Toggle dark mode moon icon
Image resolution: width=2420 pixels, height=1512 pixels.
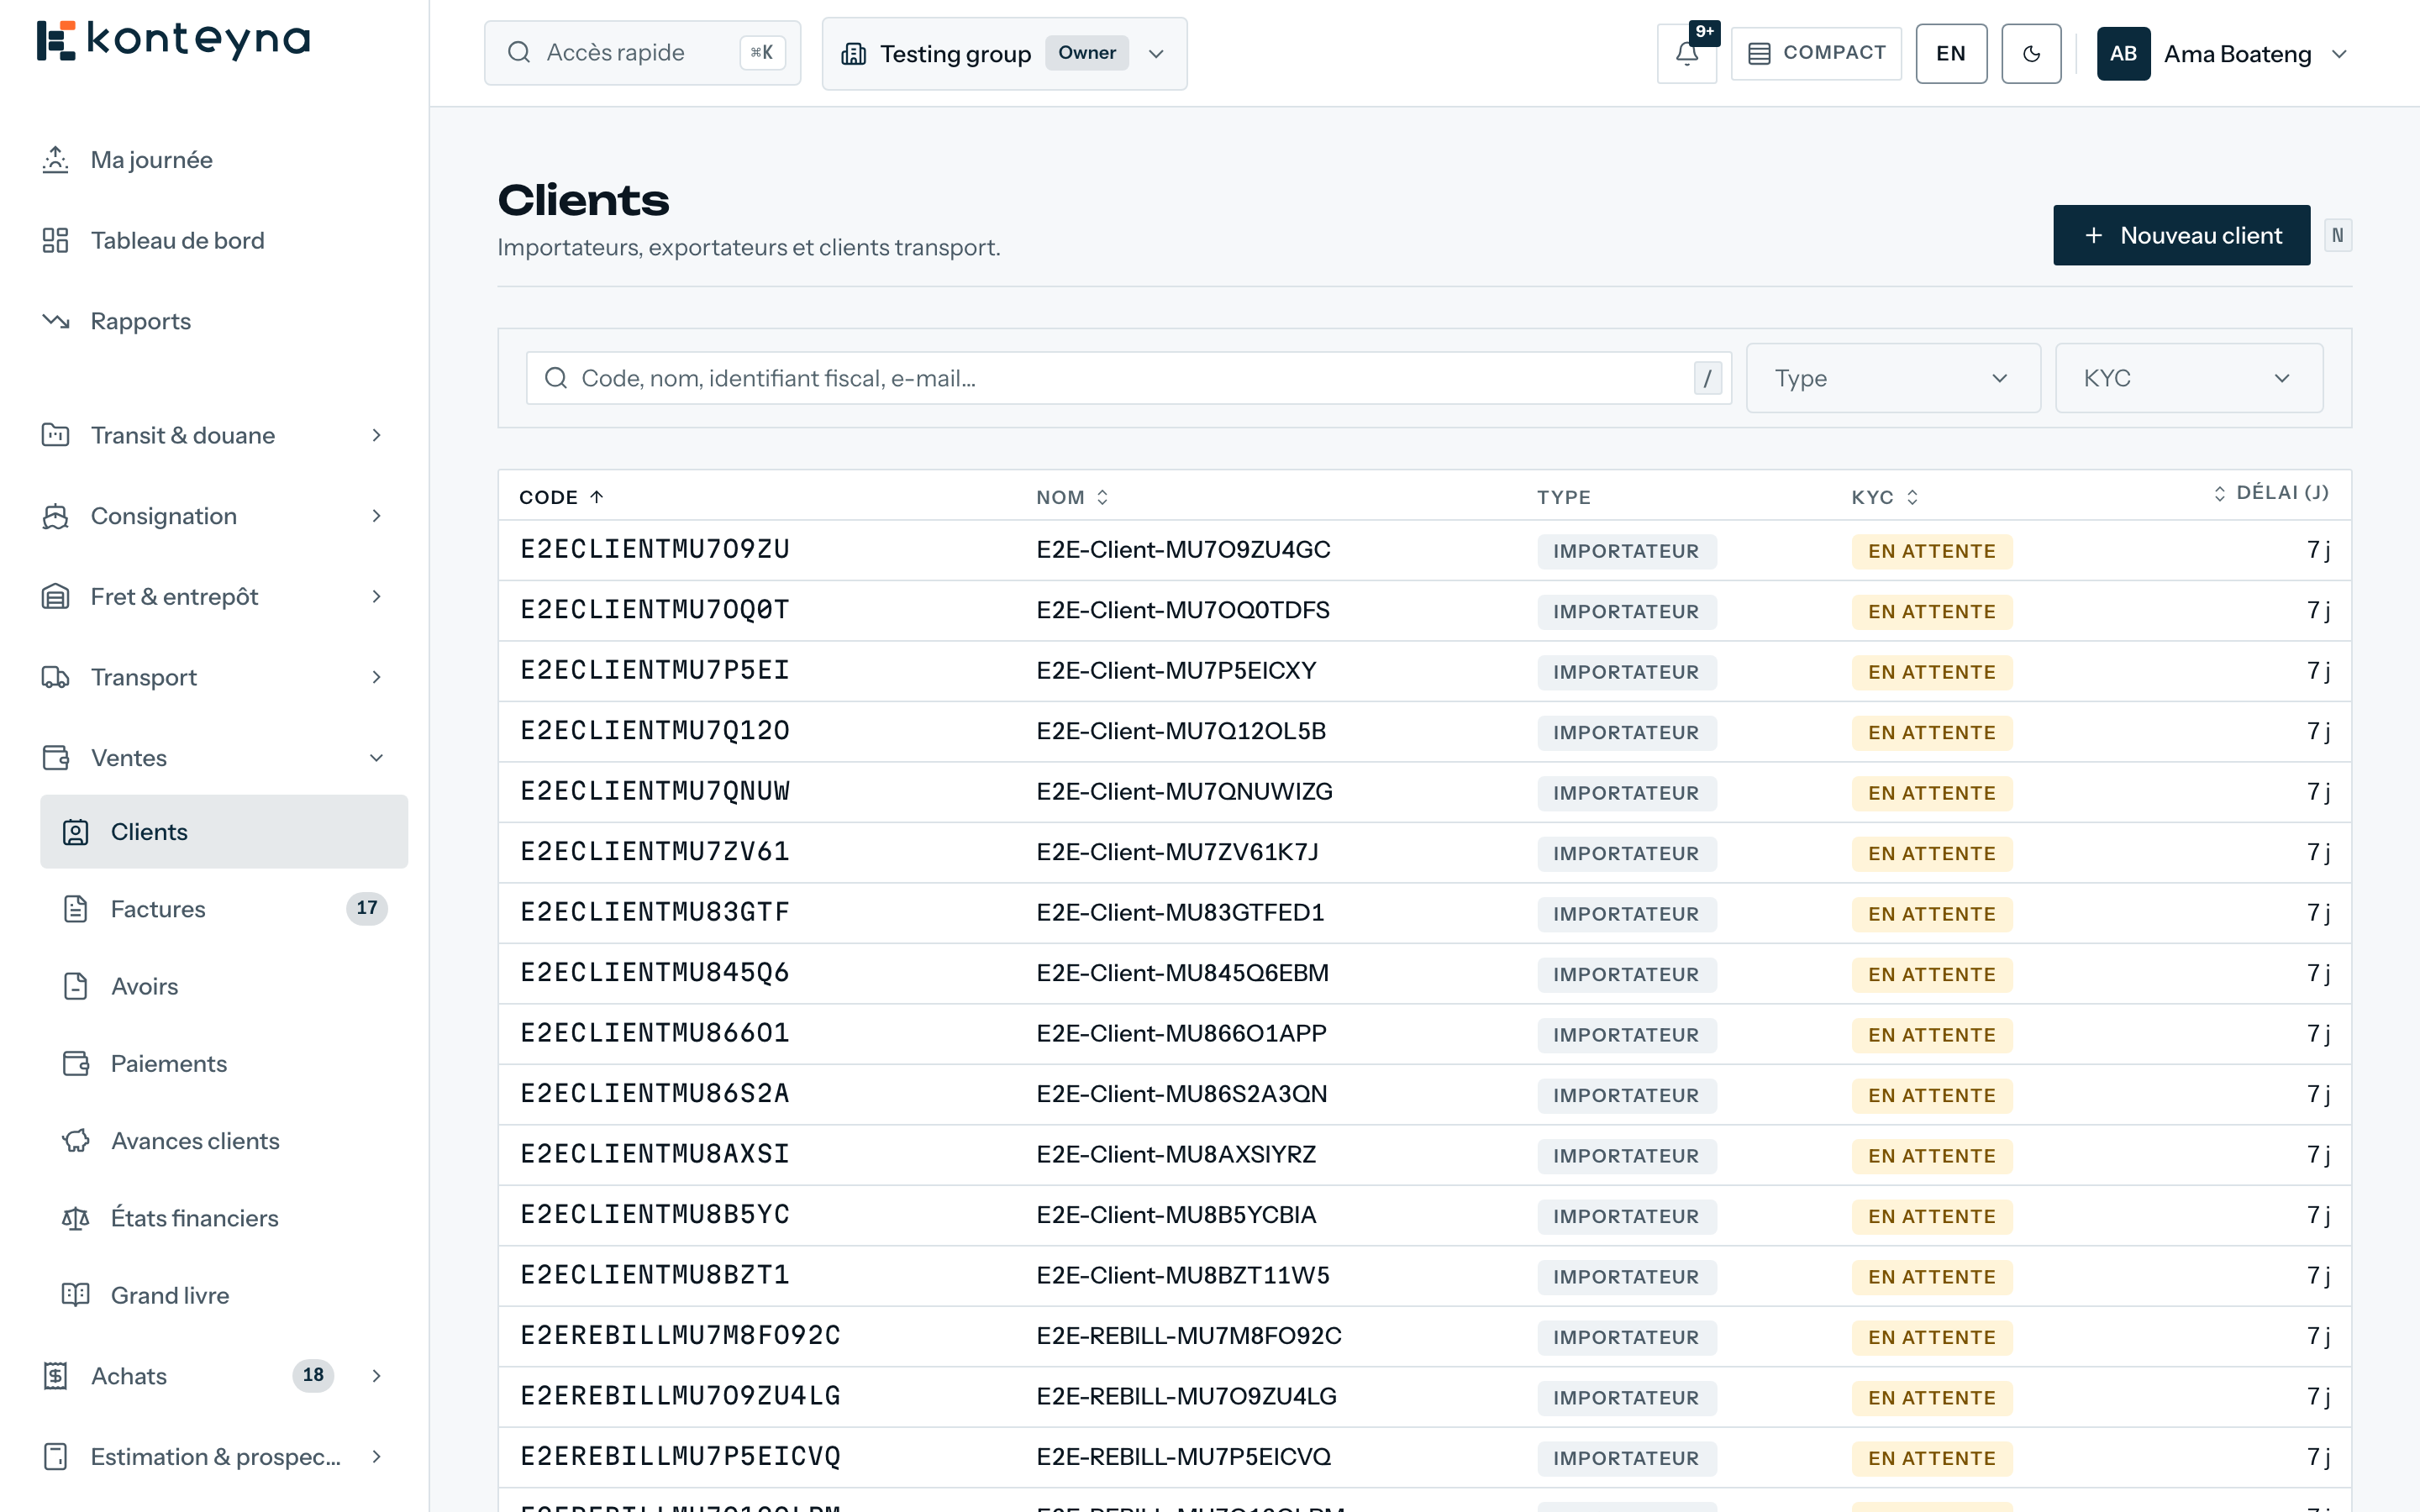(2030, 54)
